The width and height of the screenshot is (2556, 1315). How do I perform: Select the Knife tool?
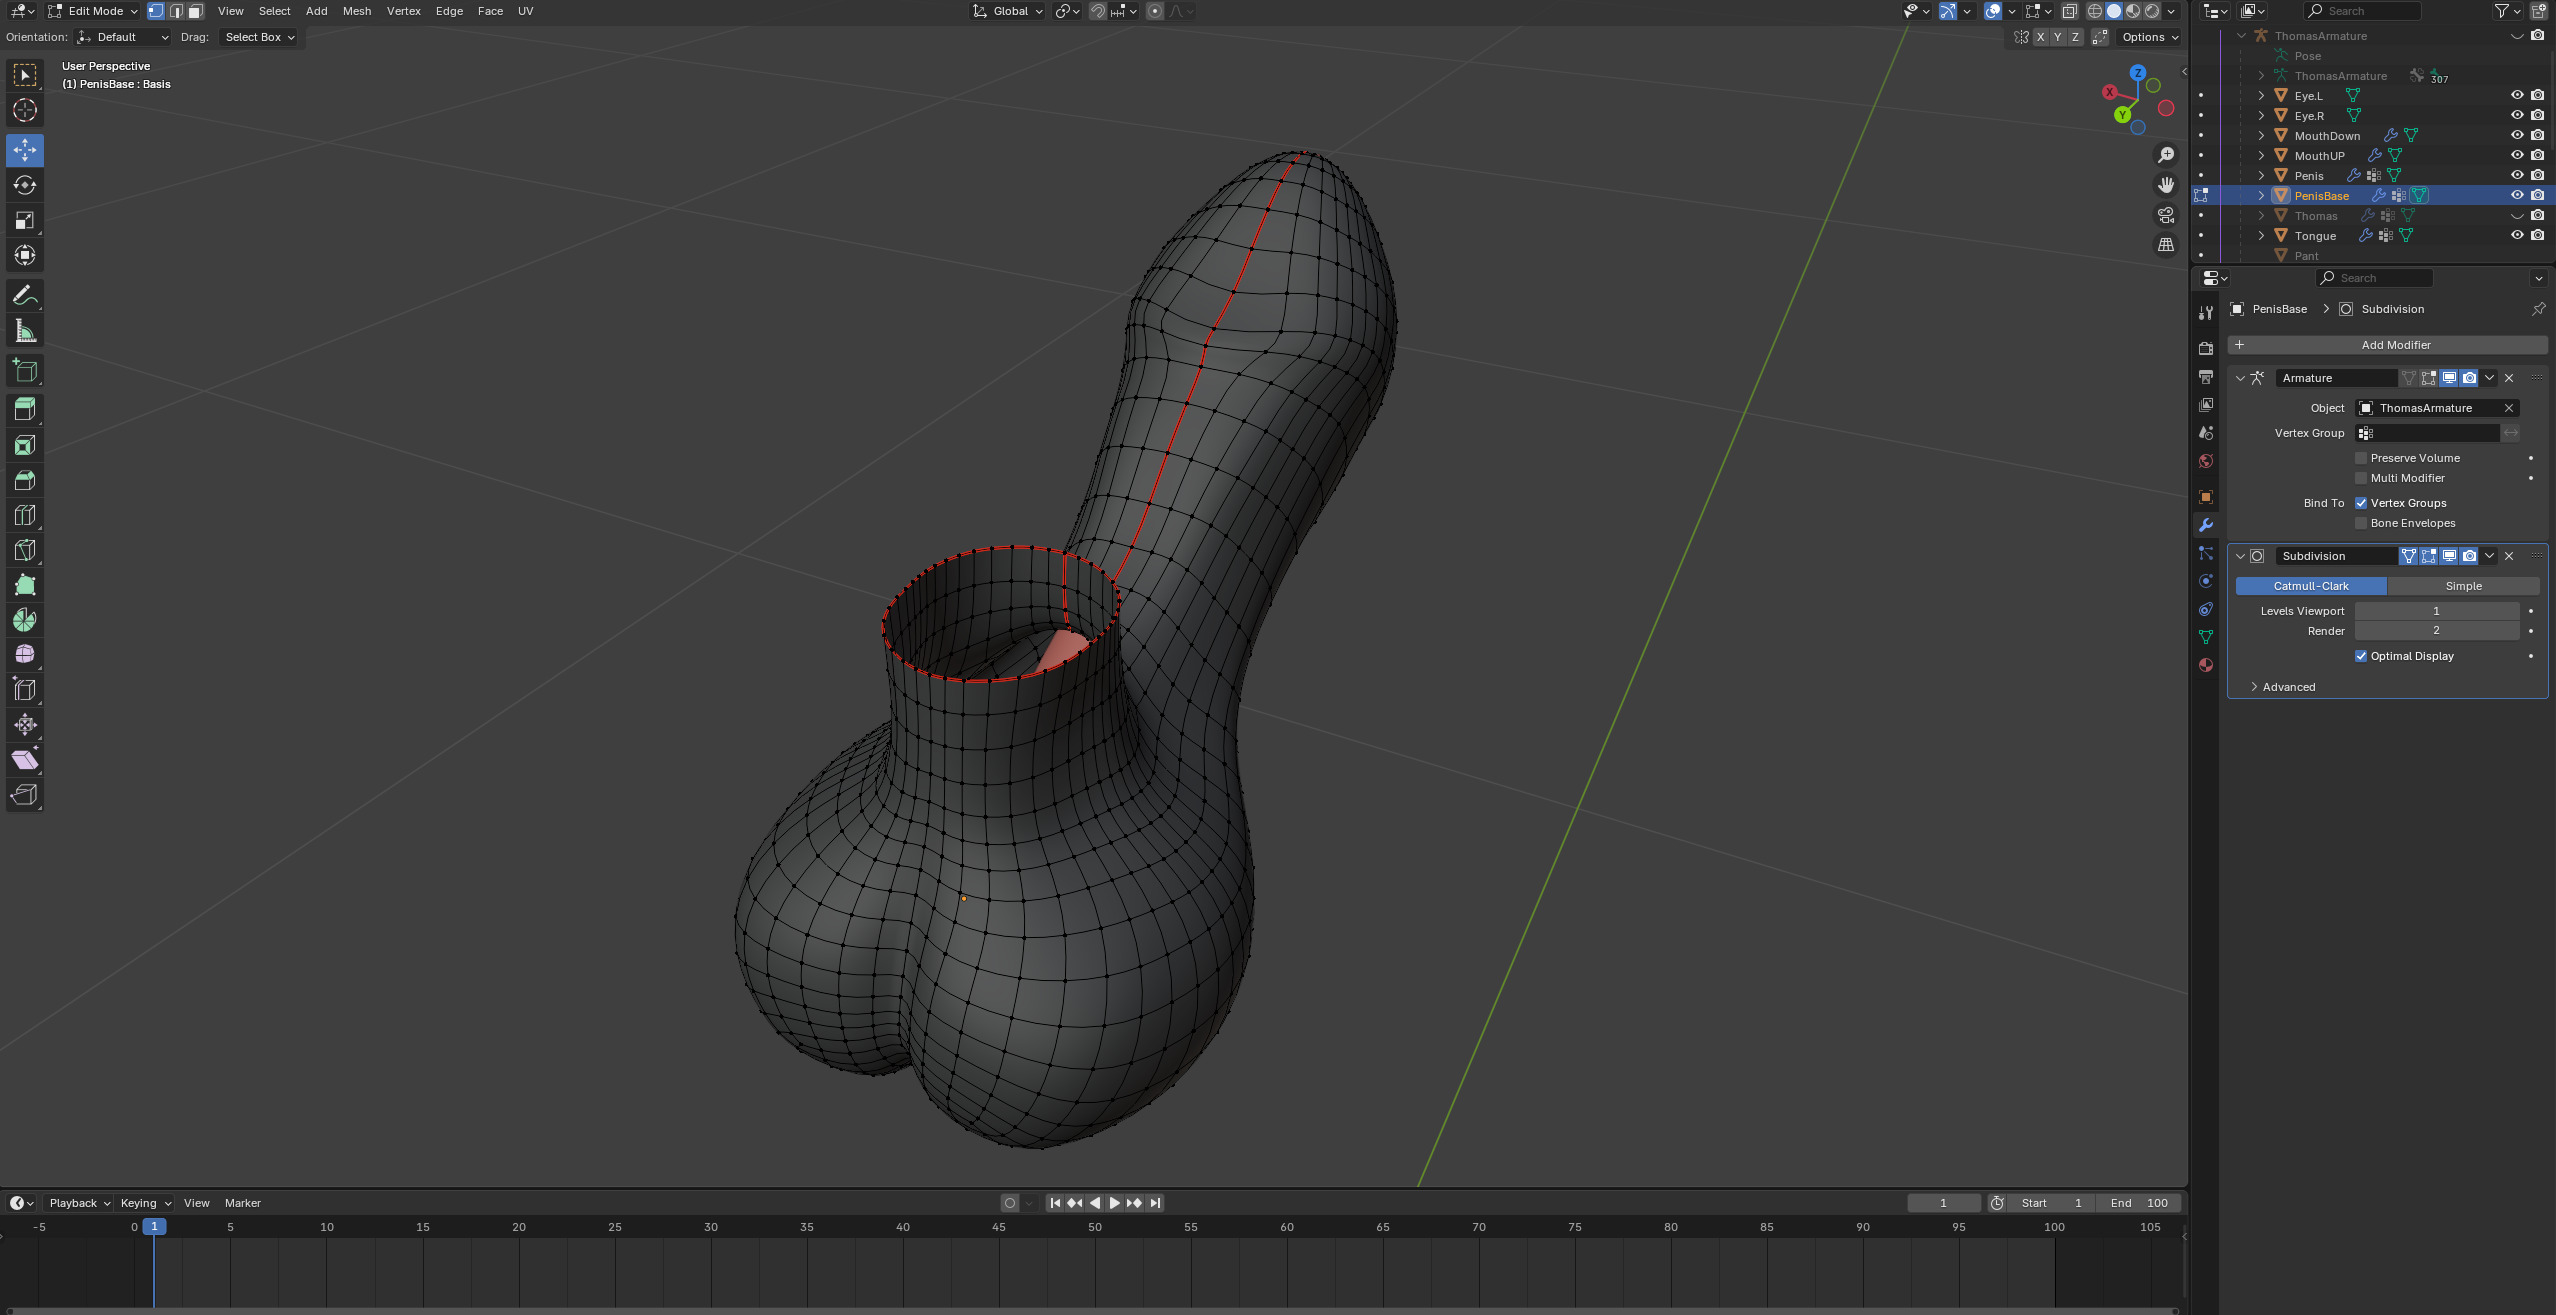25,550
